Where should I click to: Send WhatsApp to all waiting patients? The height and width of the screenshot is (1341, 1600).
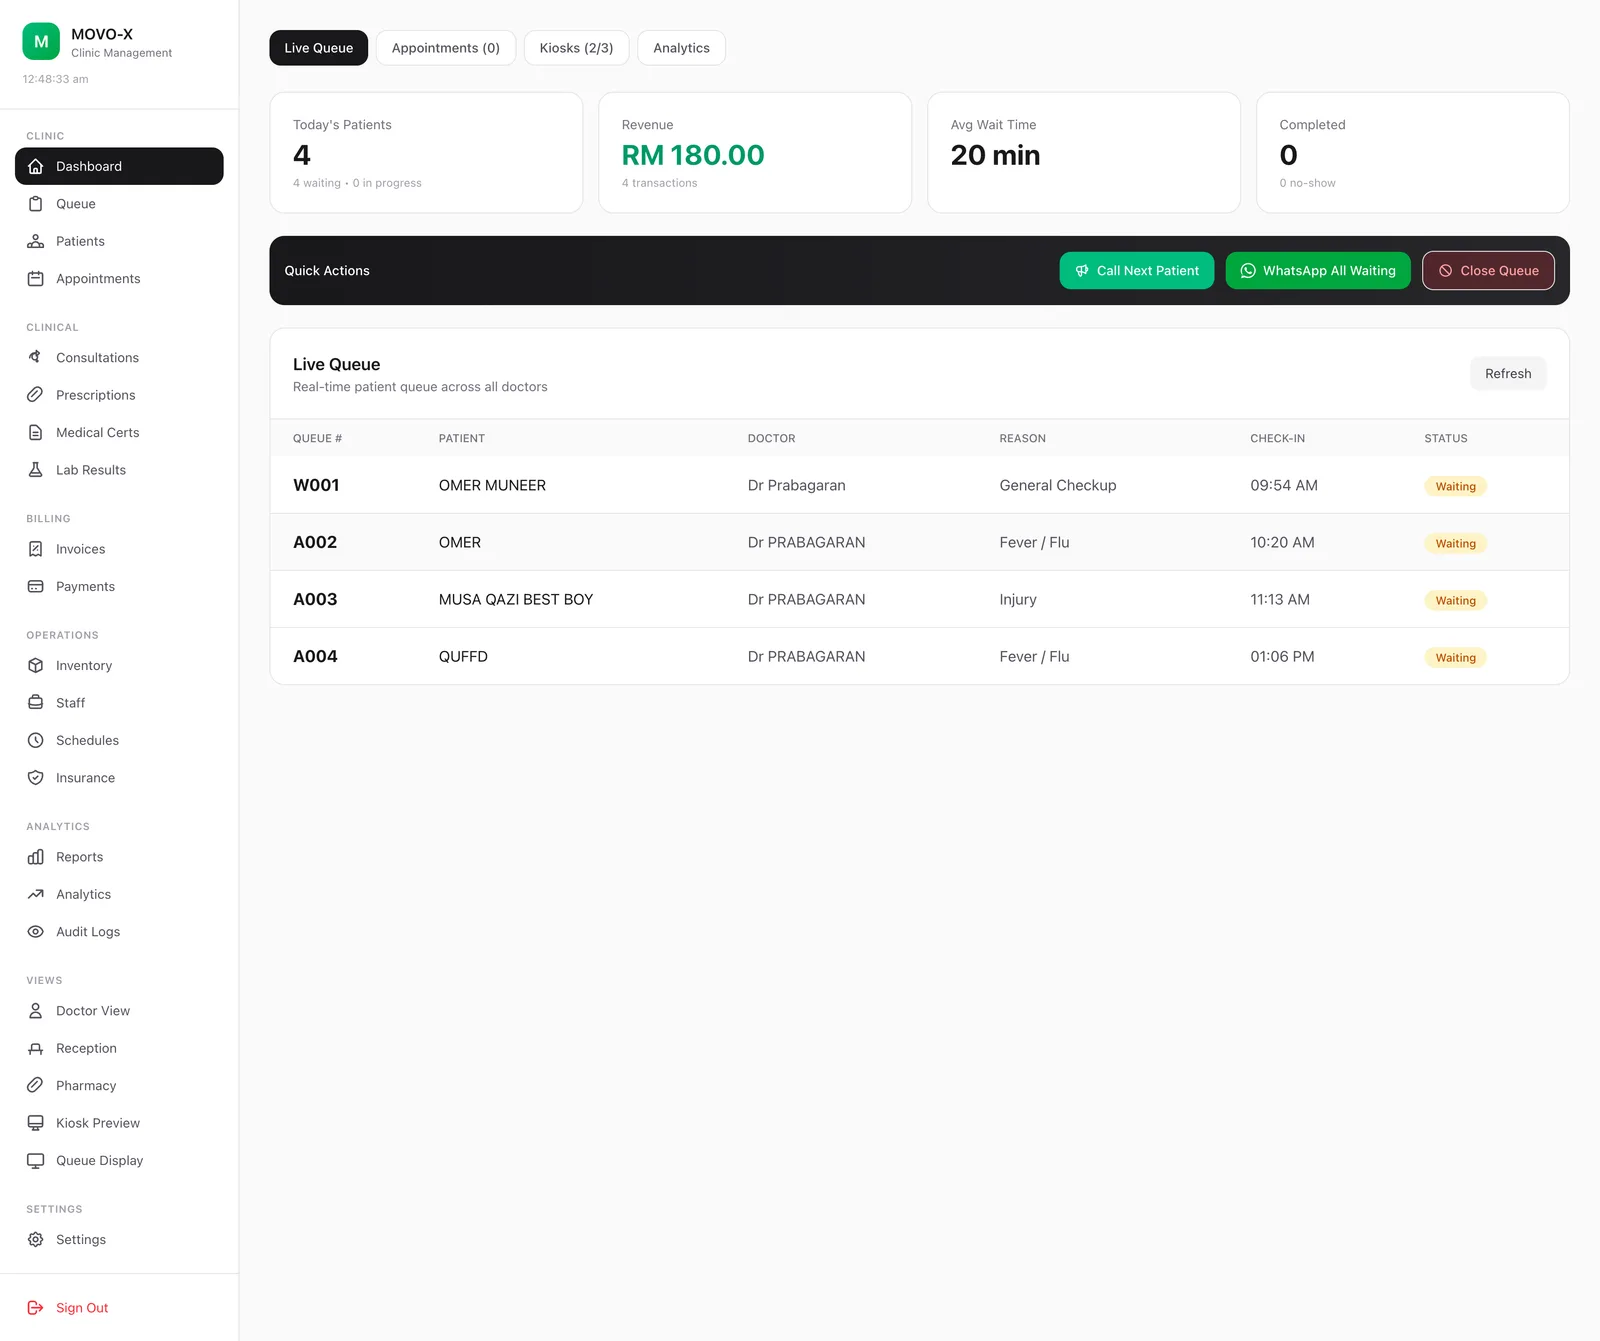[x=1318, y=271]
